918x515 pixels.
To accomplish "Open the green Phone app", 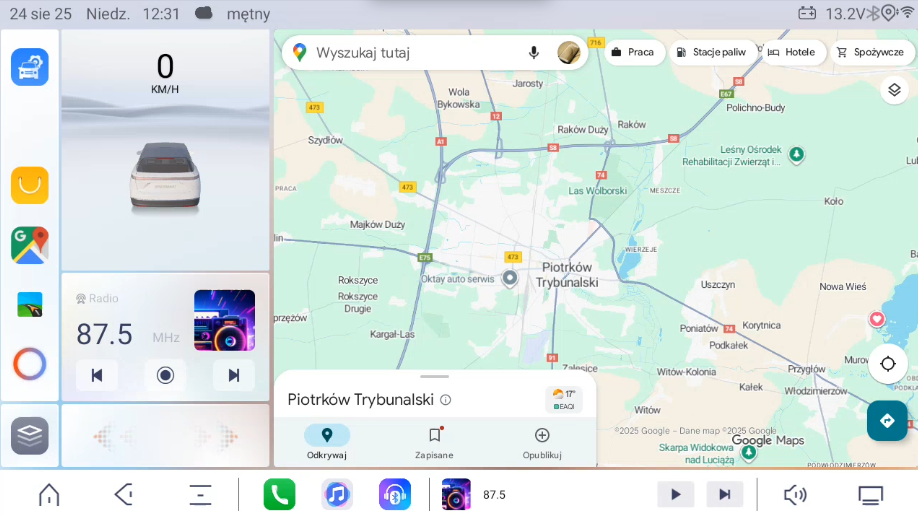I will [279, 495].
